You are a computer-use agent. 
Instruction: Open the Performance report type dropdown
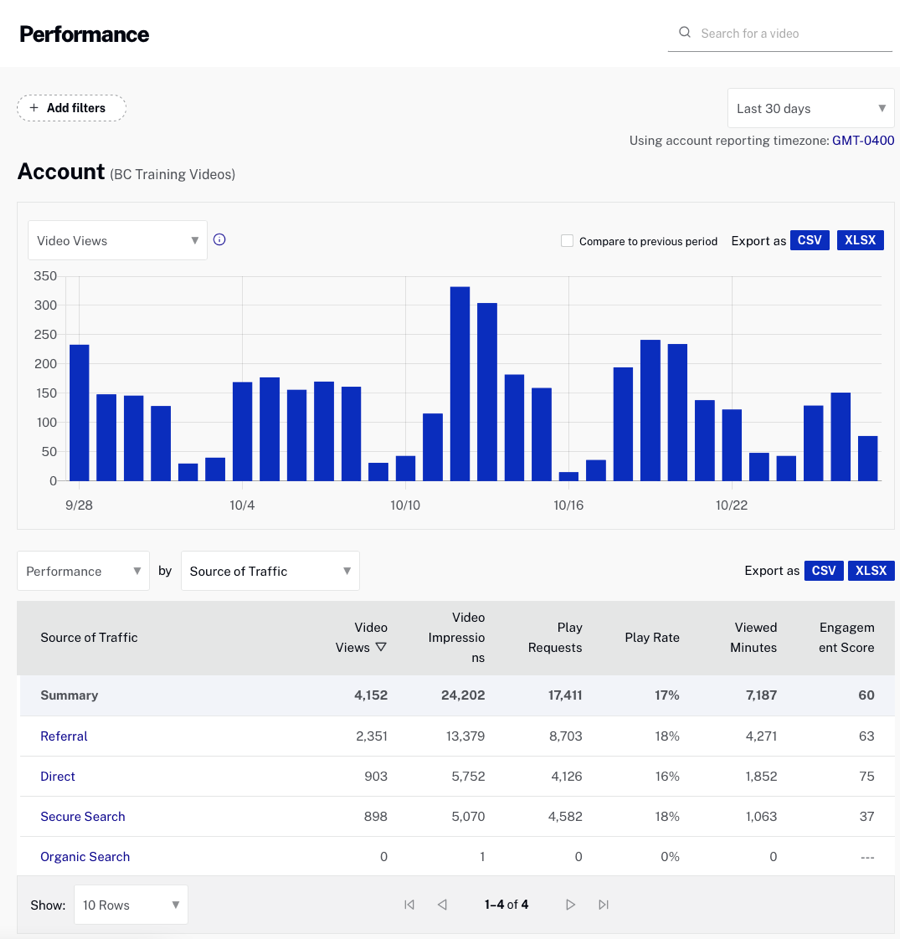pyautogui.click(x=83, y=570)
